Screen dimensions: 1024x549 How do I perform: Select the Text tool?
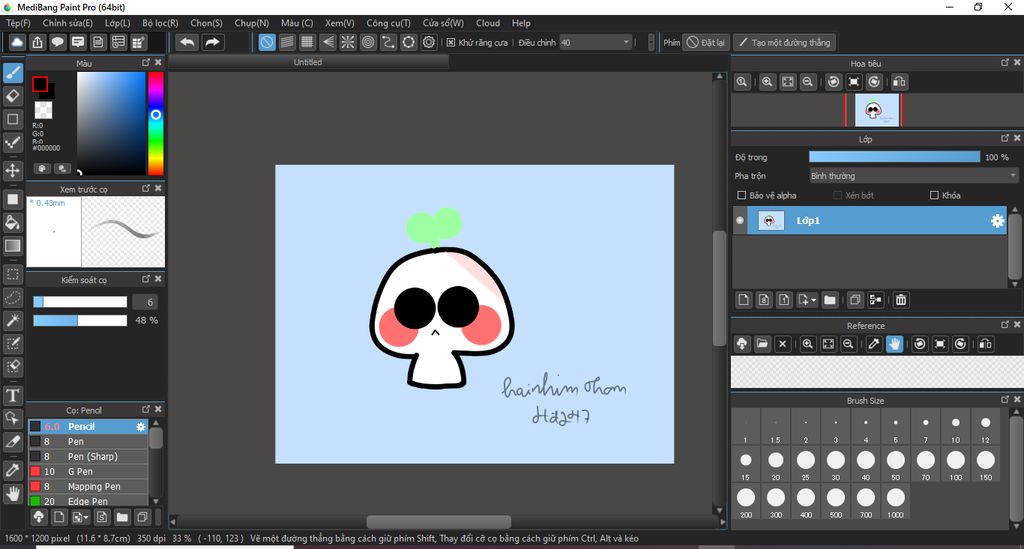13,396
